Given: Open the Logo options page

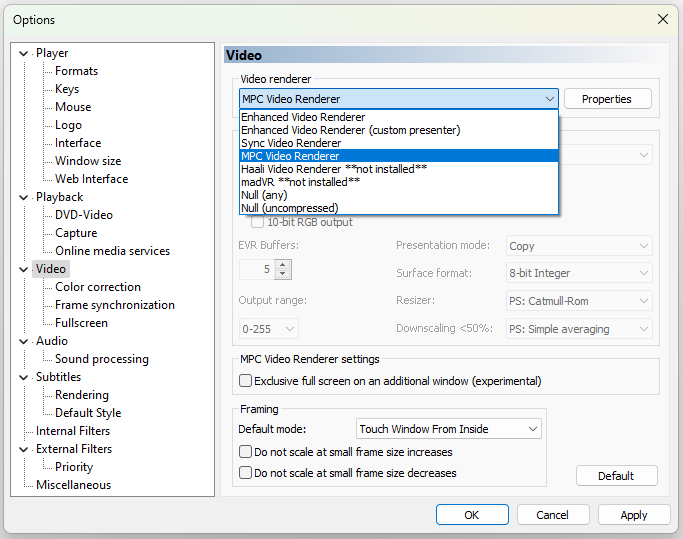Looking at the screenshot, I should (68, 125).
